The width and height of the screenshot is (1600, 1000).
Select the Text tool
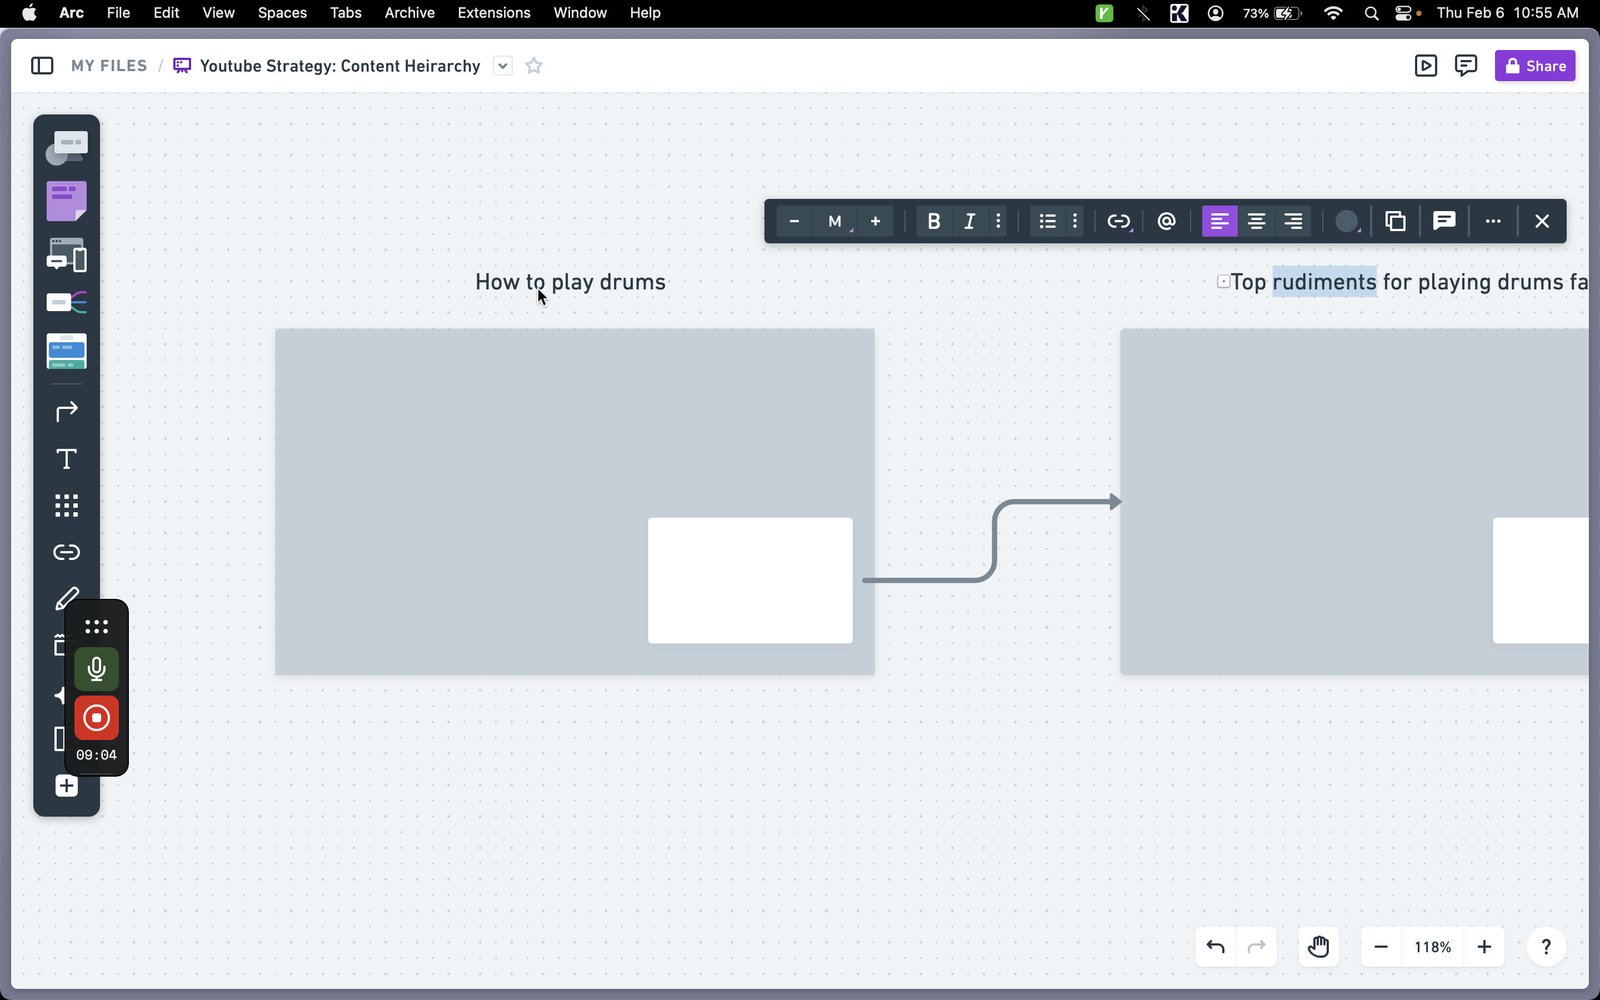point(67,459)
